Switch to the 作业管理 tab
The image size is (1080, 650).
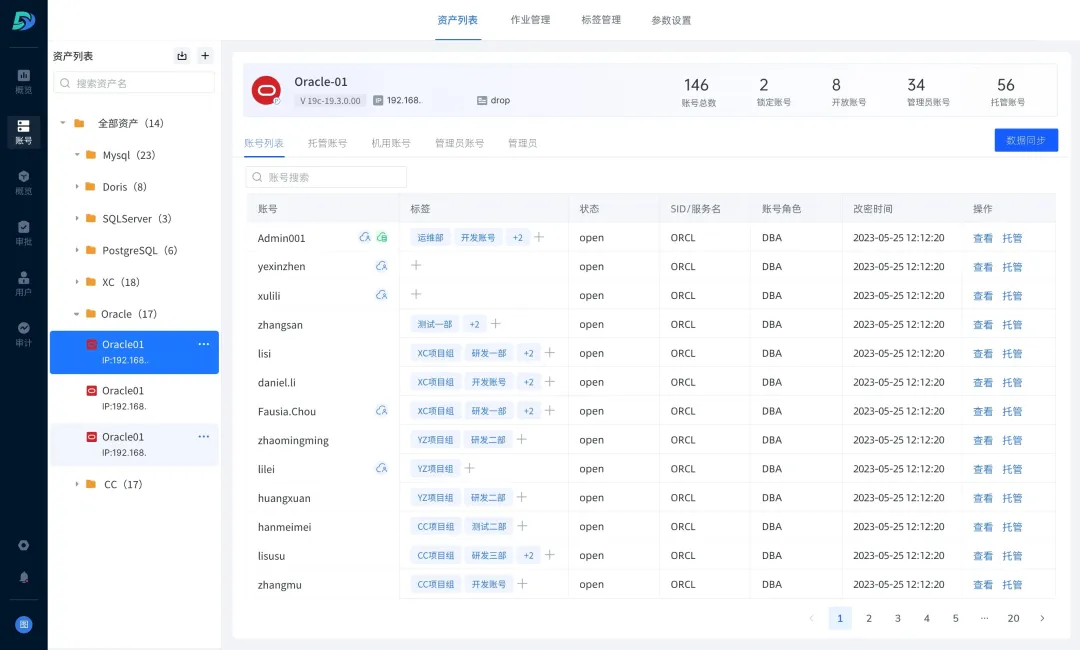click(x=530, y=20)
